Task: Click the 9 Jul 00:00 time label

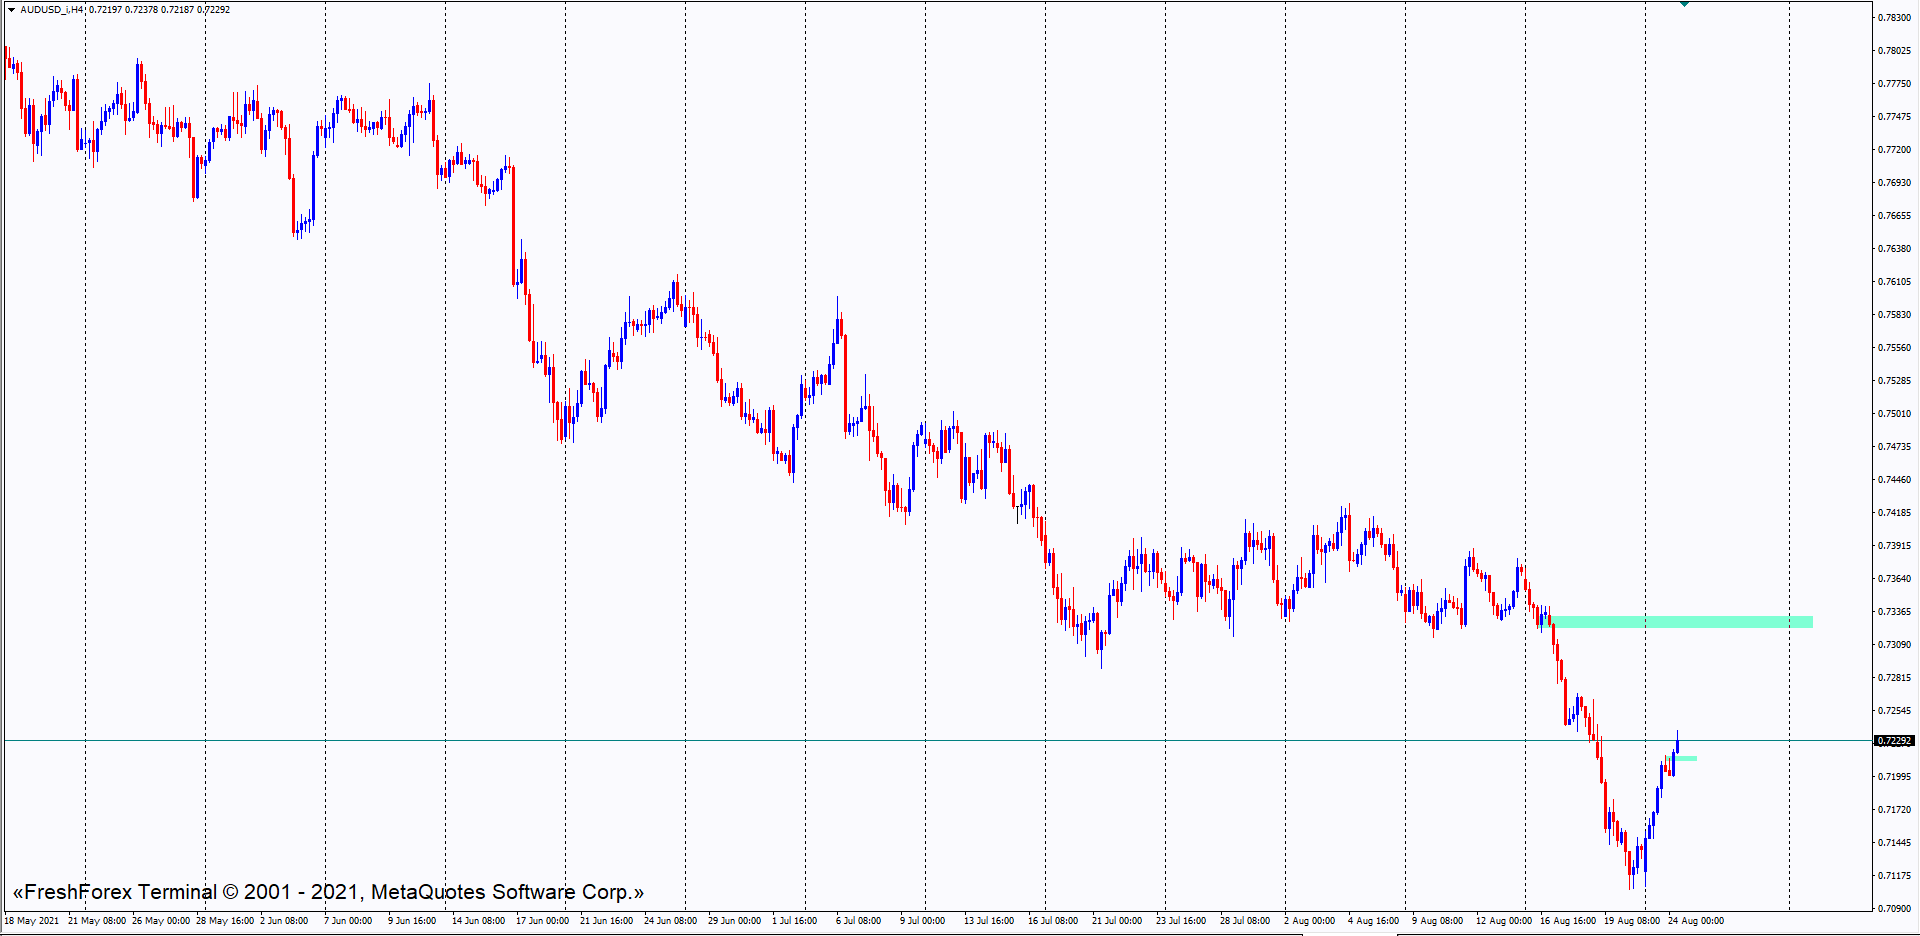Action: [x=922, y=921]
